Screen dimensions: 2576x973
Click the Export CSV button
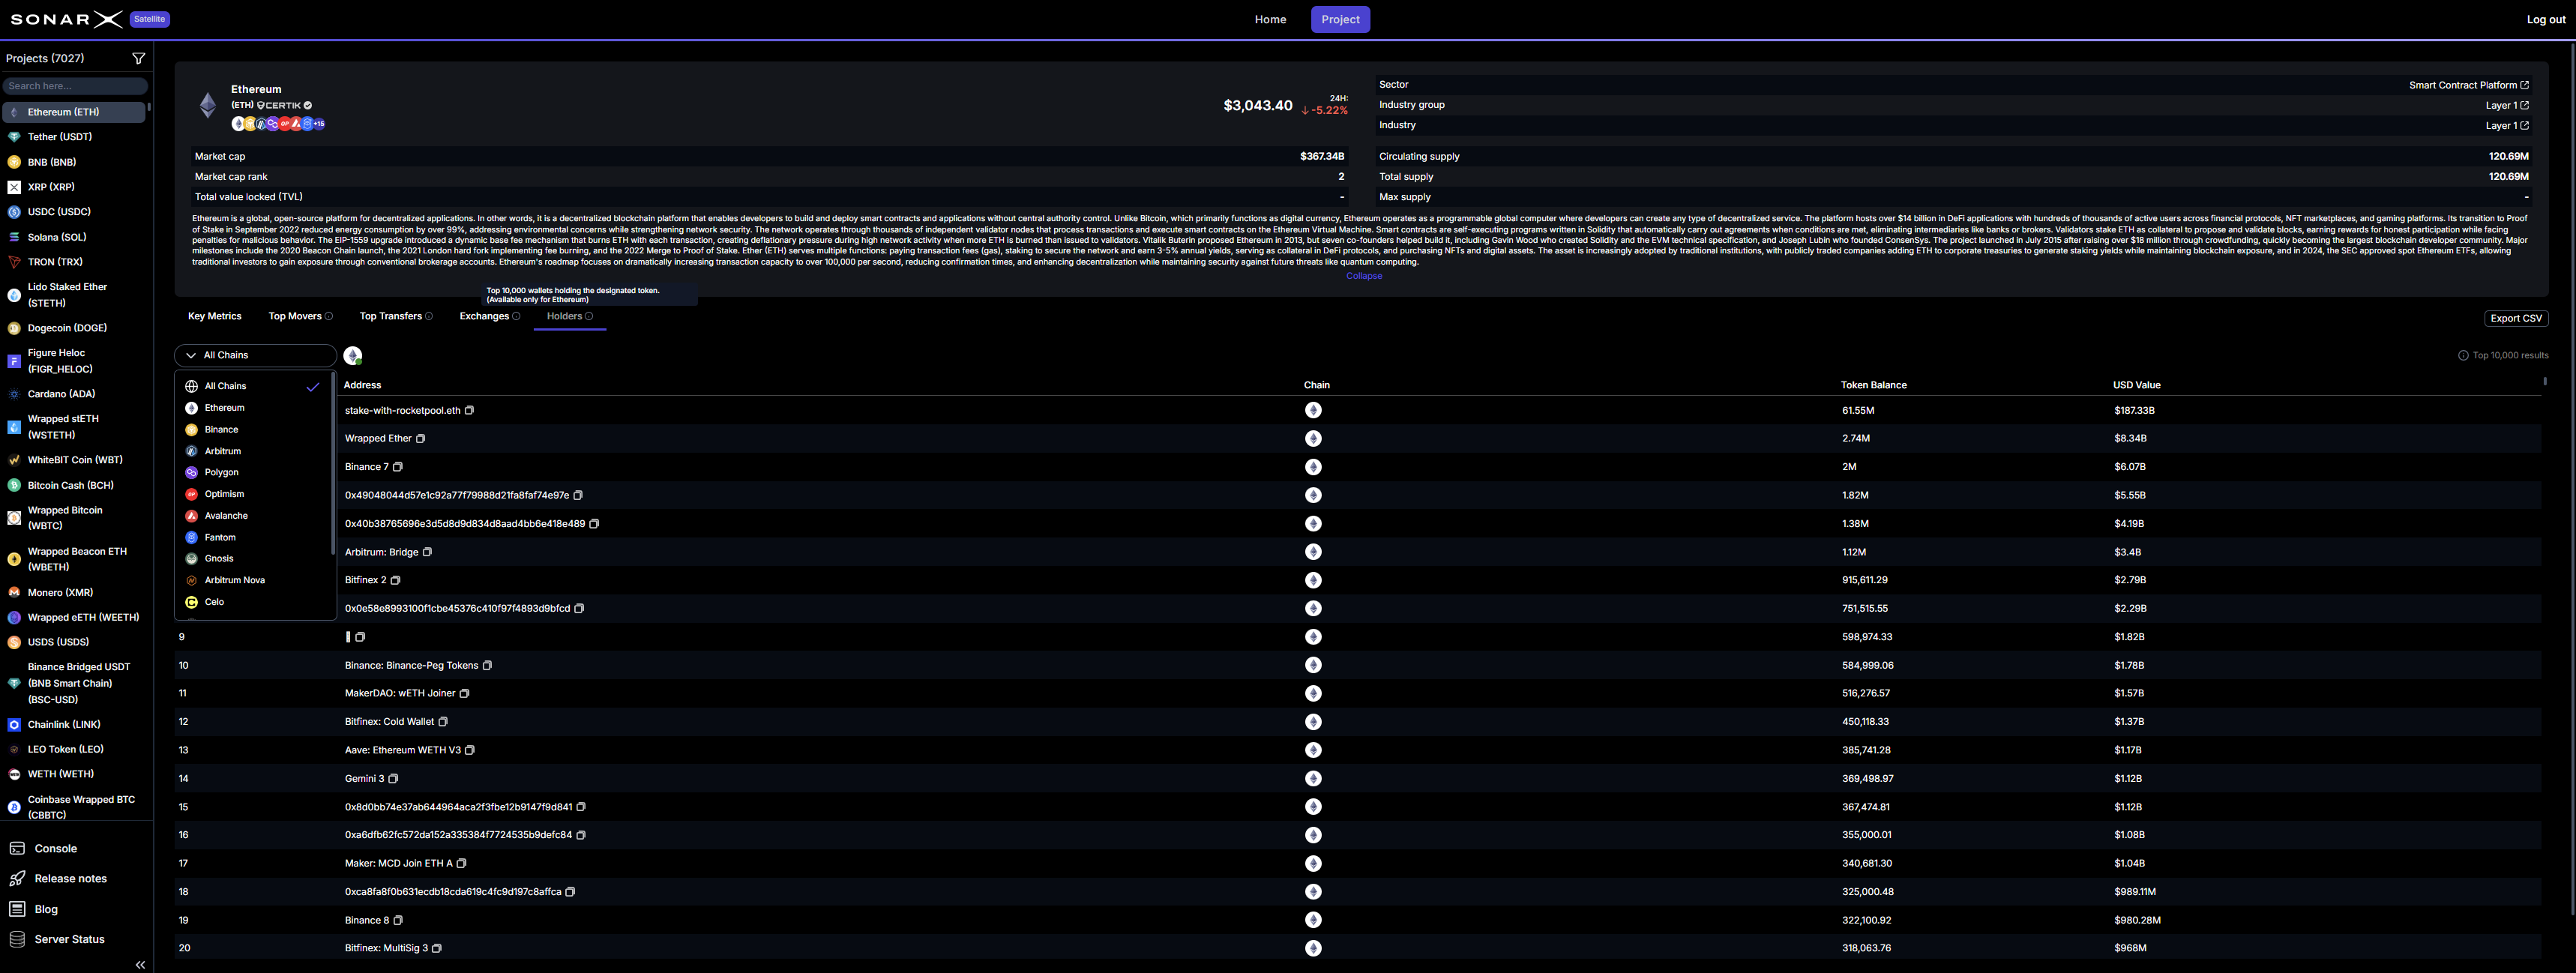(x=2516, y=318)
